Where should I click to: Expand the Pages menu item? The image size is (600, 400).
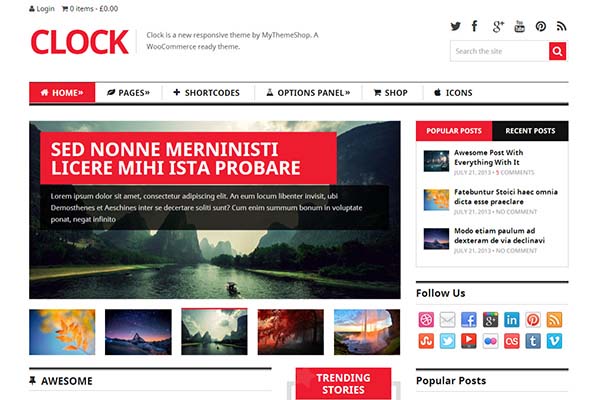point(129,93)
